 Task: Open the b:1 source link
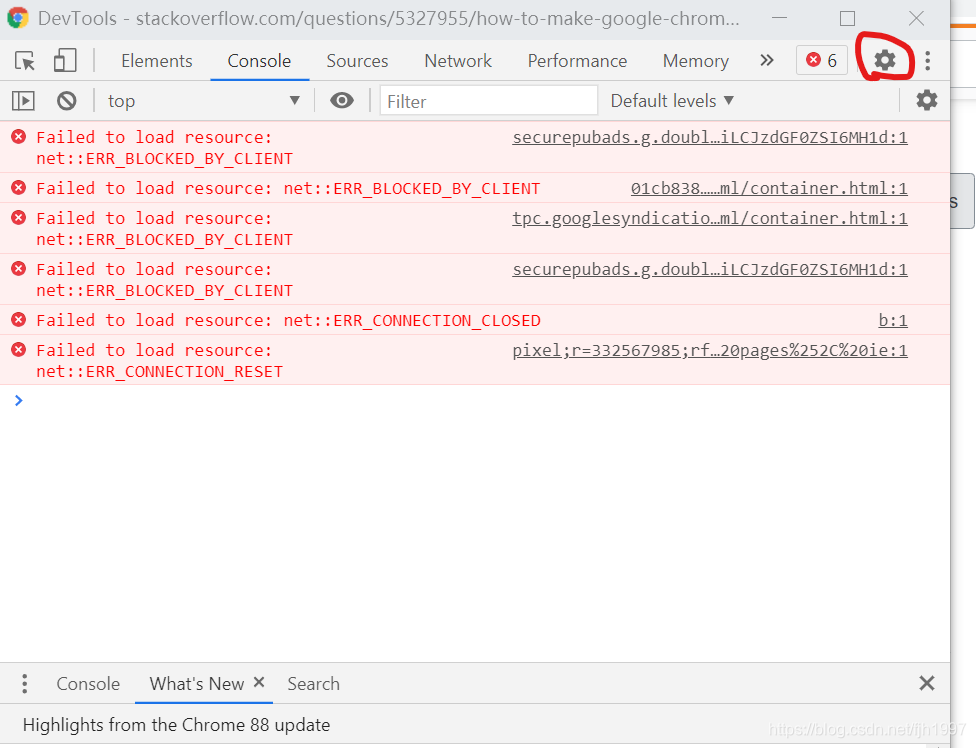[893, 320]
